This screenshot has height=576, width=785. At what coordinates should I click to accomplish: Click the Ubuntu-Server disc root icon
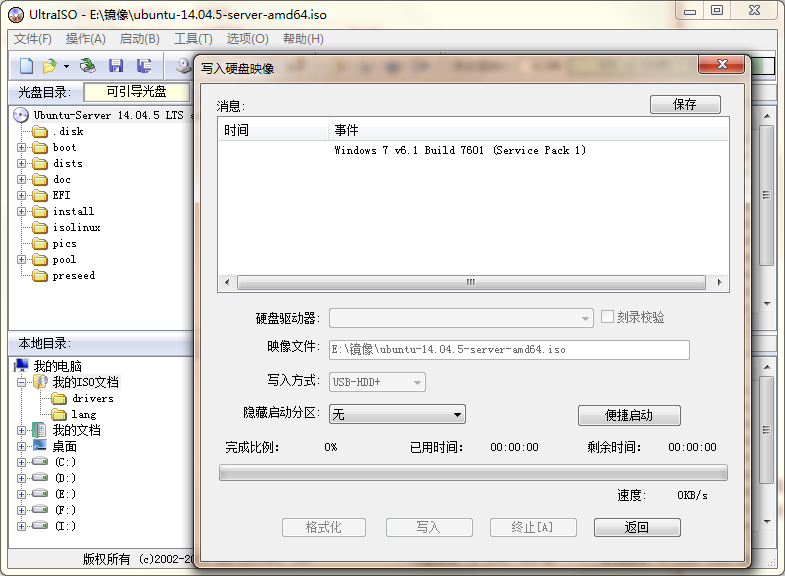pos(22,115)
